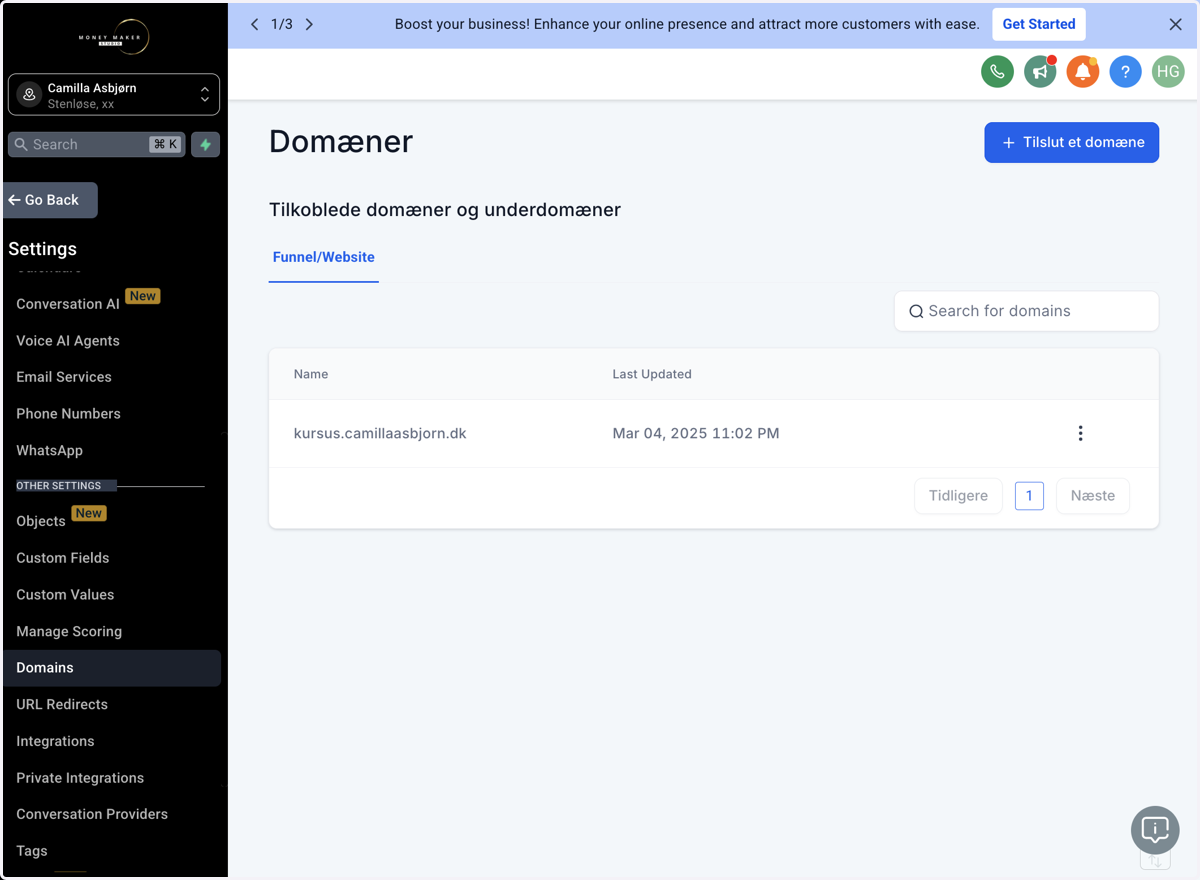The width and height of the screenshot is (1200, 880).
Task: Select page 1 in pagination
Action: (x=1029, y=496)
